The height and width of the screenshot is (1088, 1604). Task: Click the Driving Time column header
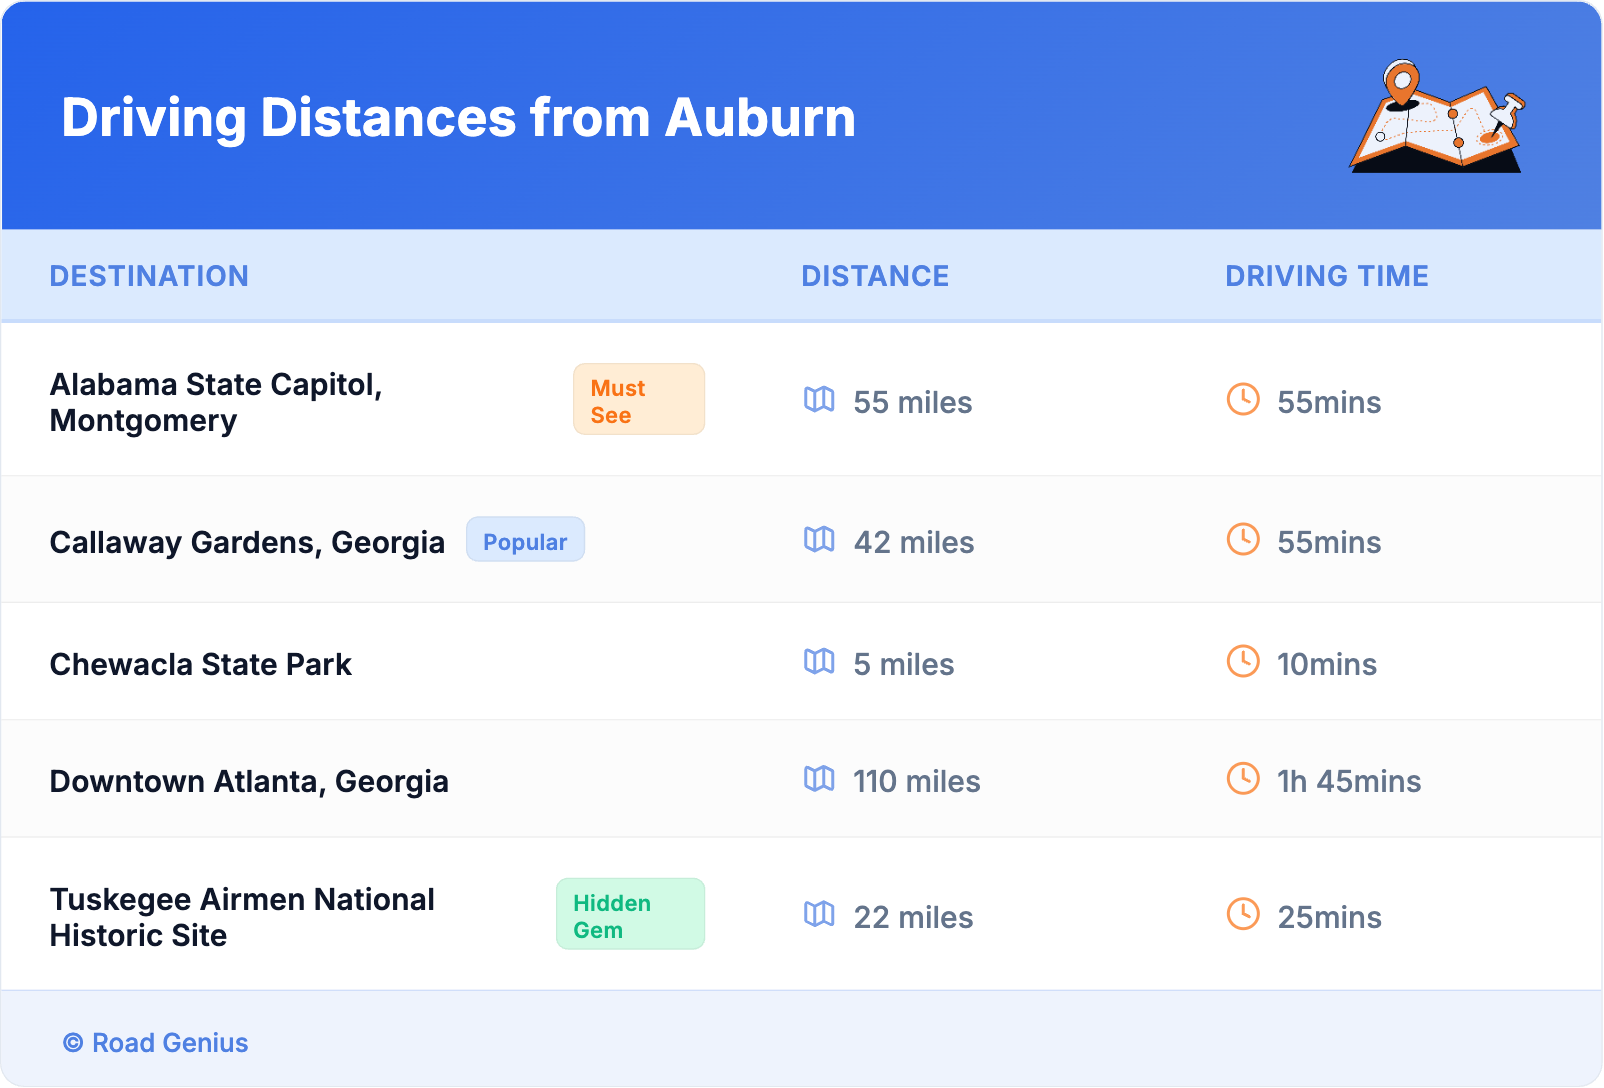pyautogui.click(x=1326, y=276)
